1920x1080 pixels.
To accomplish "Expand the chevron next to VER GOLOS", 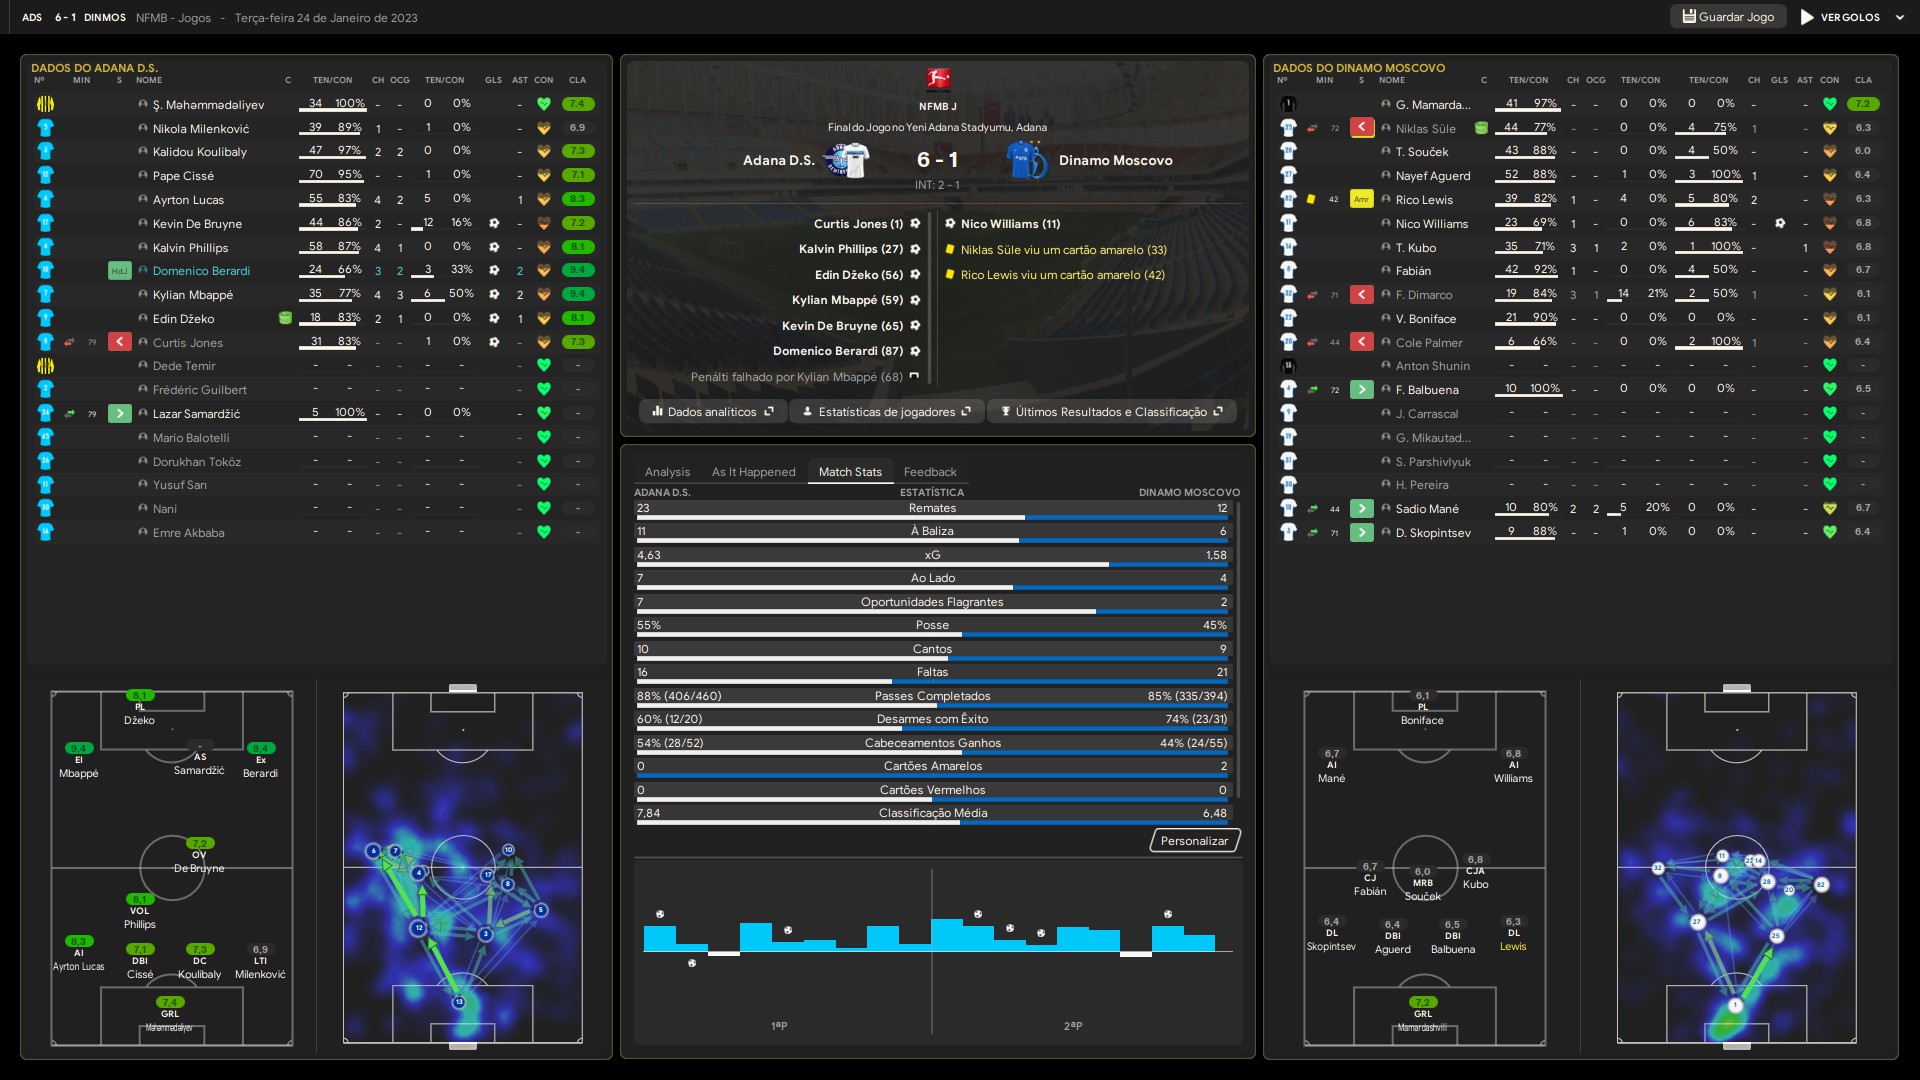I will point(1900,17).
